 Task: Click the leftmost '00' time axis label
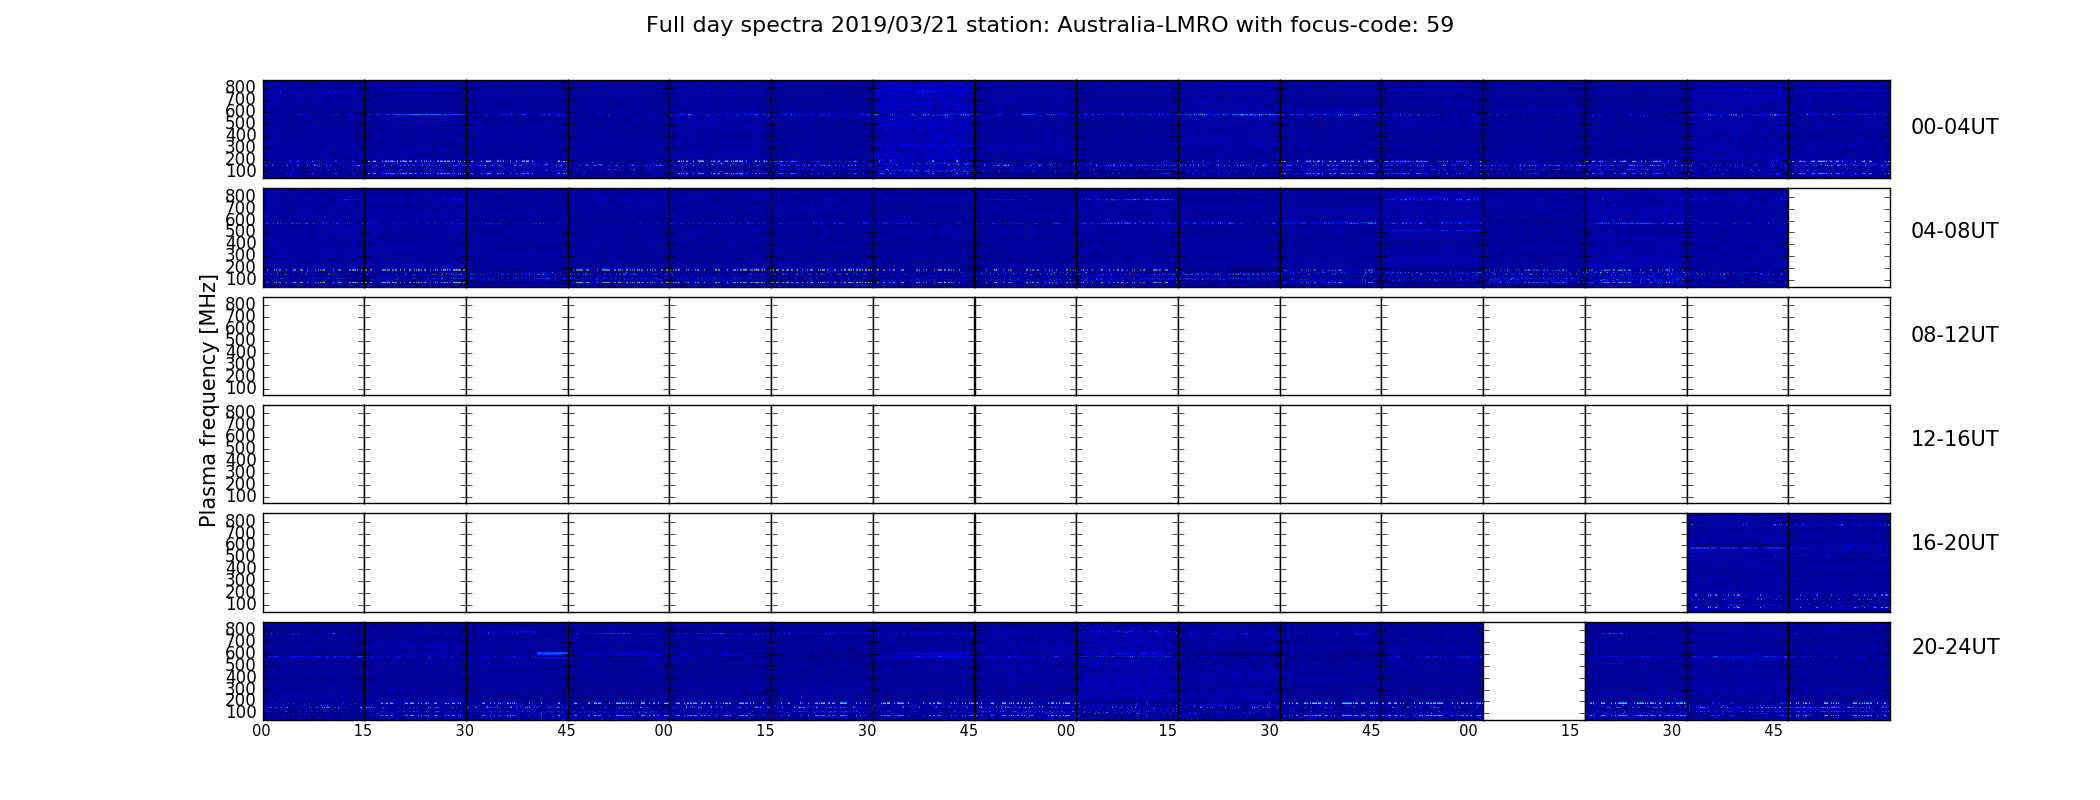tap(261, 731)
